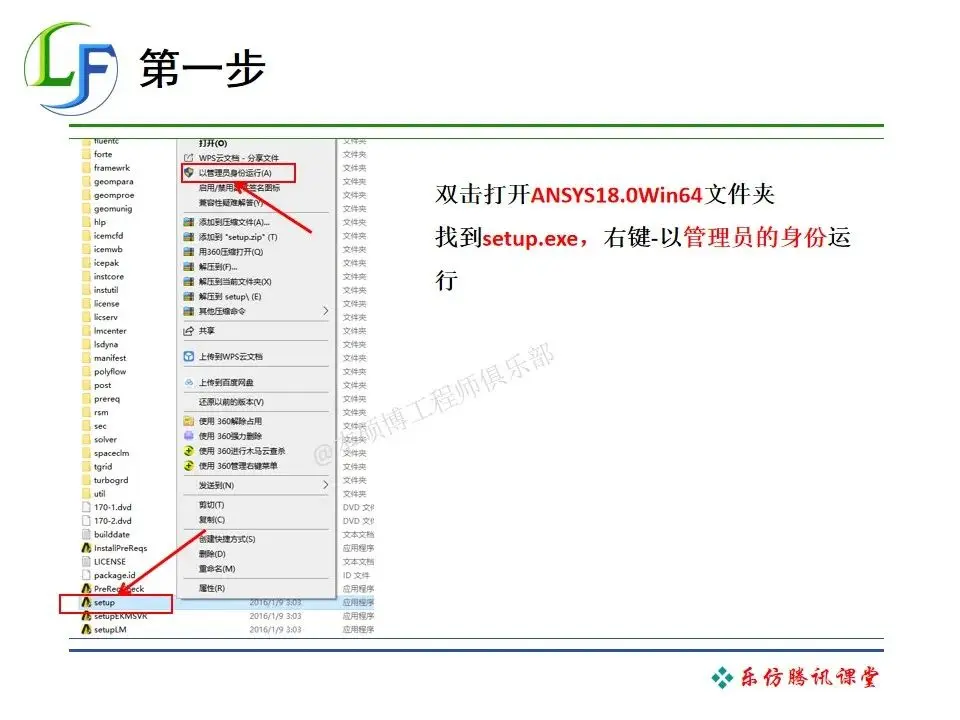Click the file icon beside 170-1.dvd
This screenshot has height=720, width=960.
point(86,507)
